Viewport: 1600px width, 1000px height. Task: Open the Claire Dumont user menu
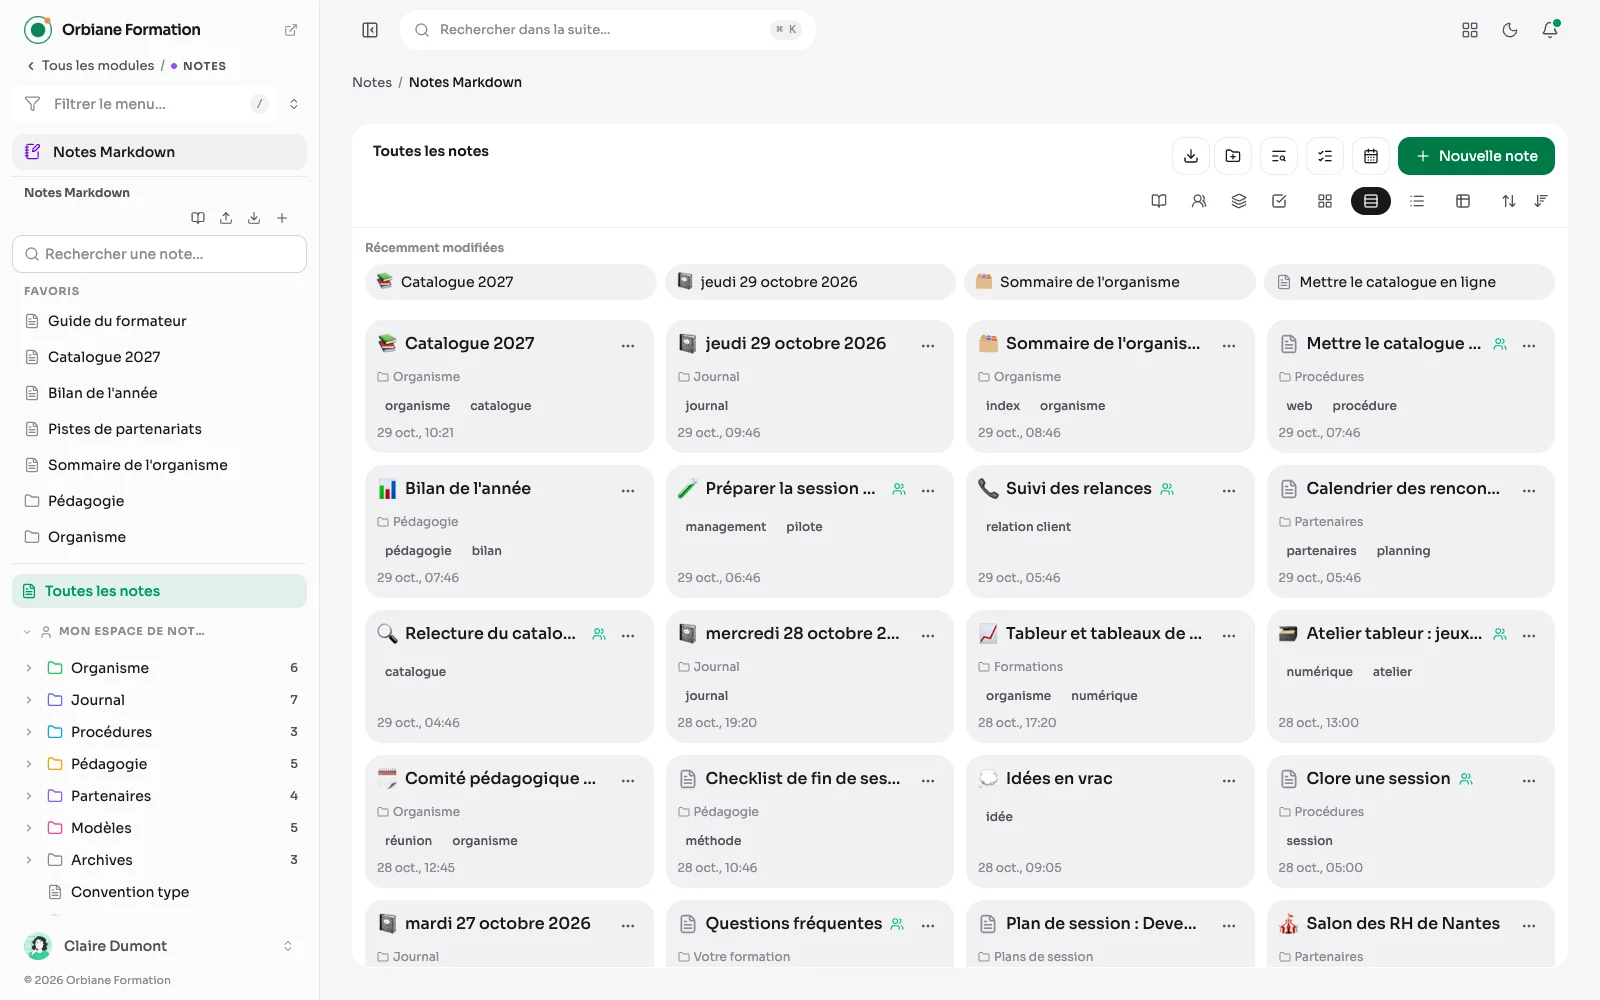(160, 946)
